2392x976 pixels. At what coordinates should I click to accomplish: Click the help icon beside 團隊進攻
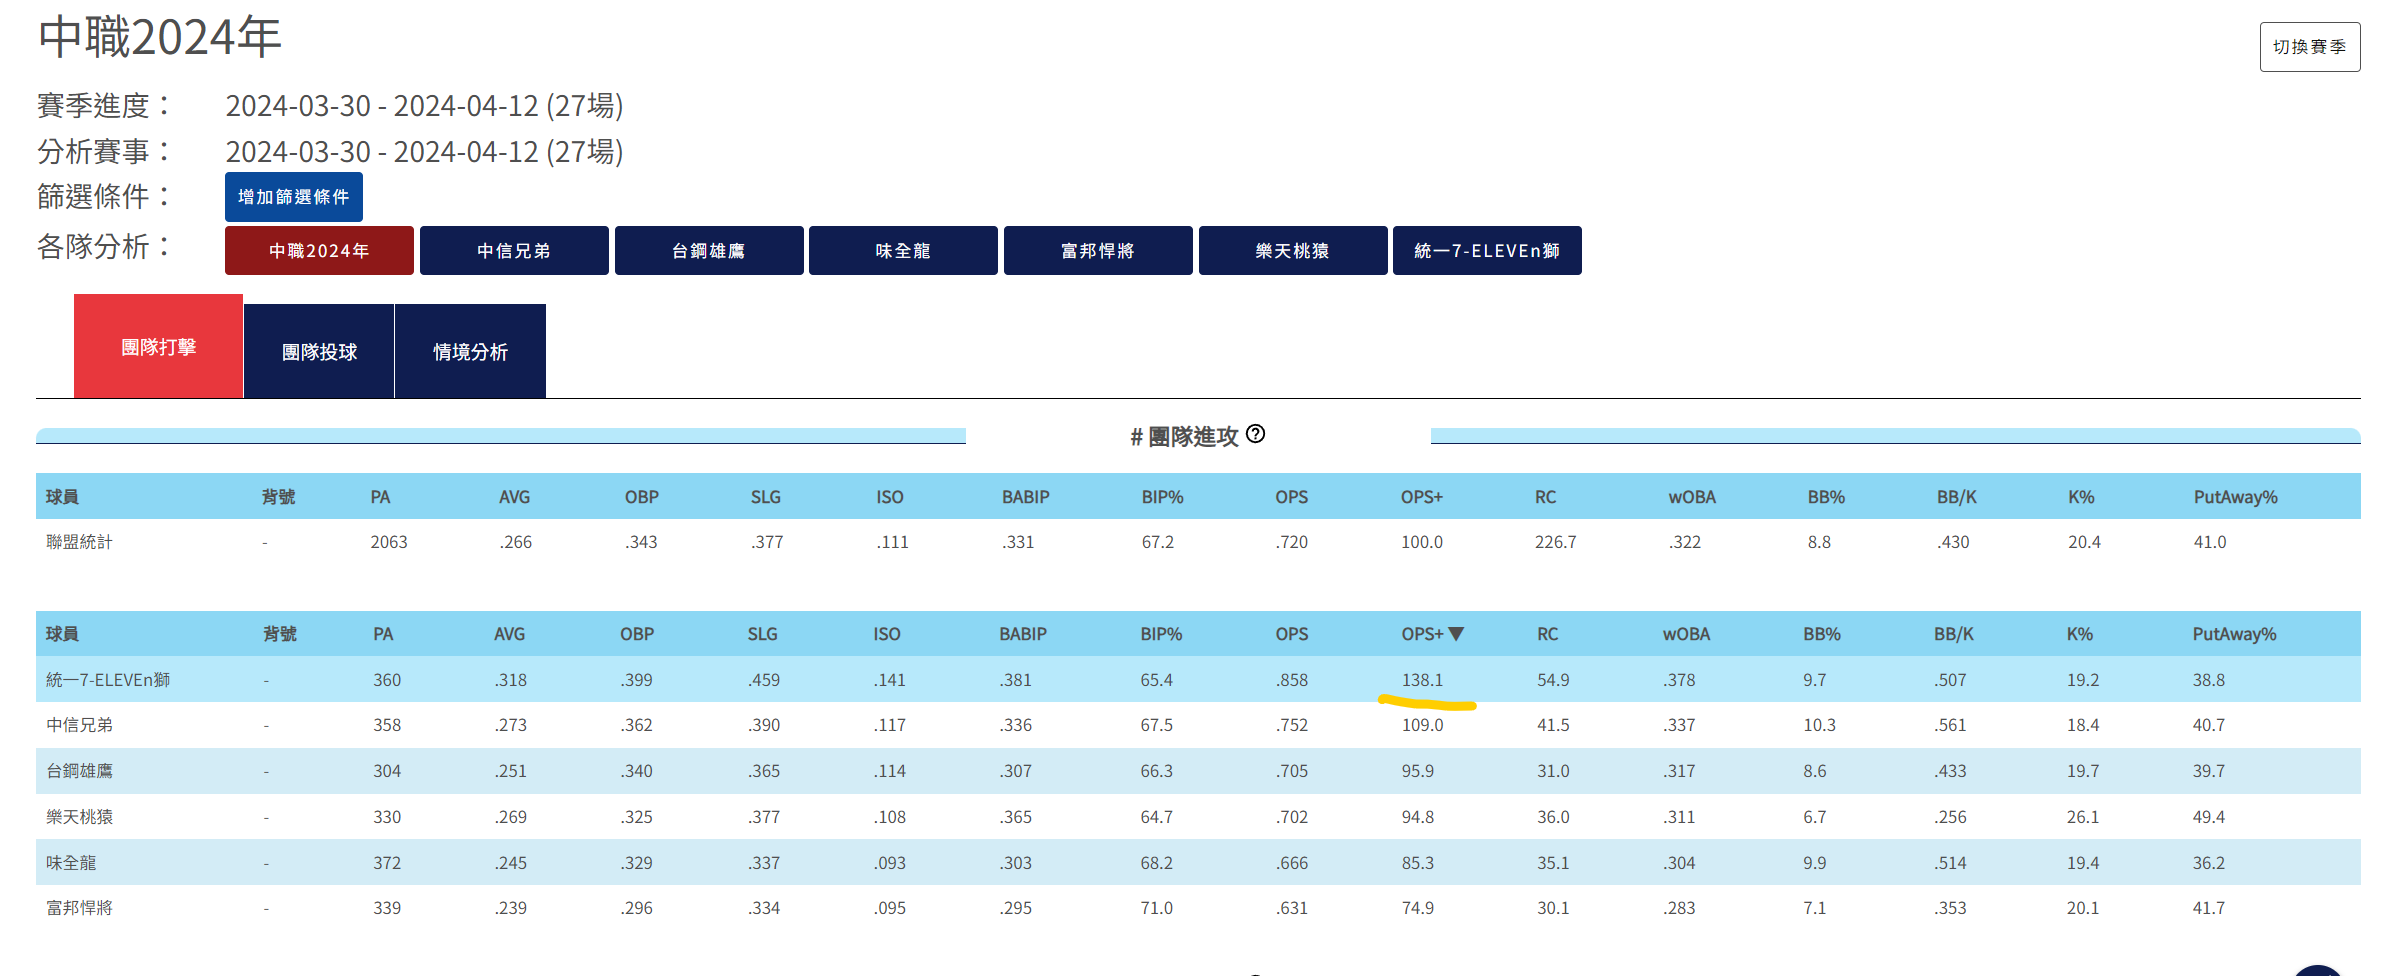pos(1256,434)
